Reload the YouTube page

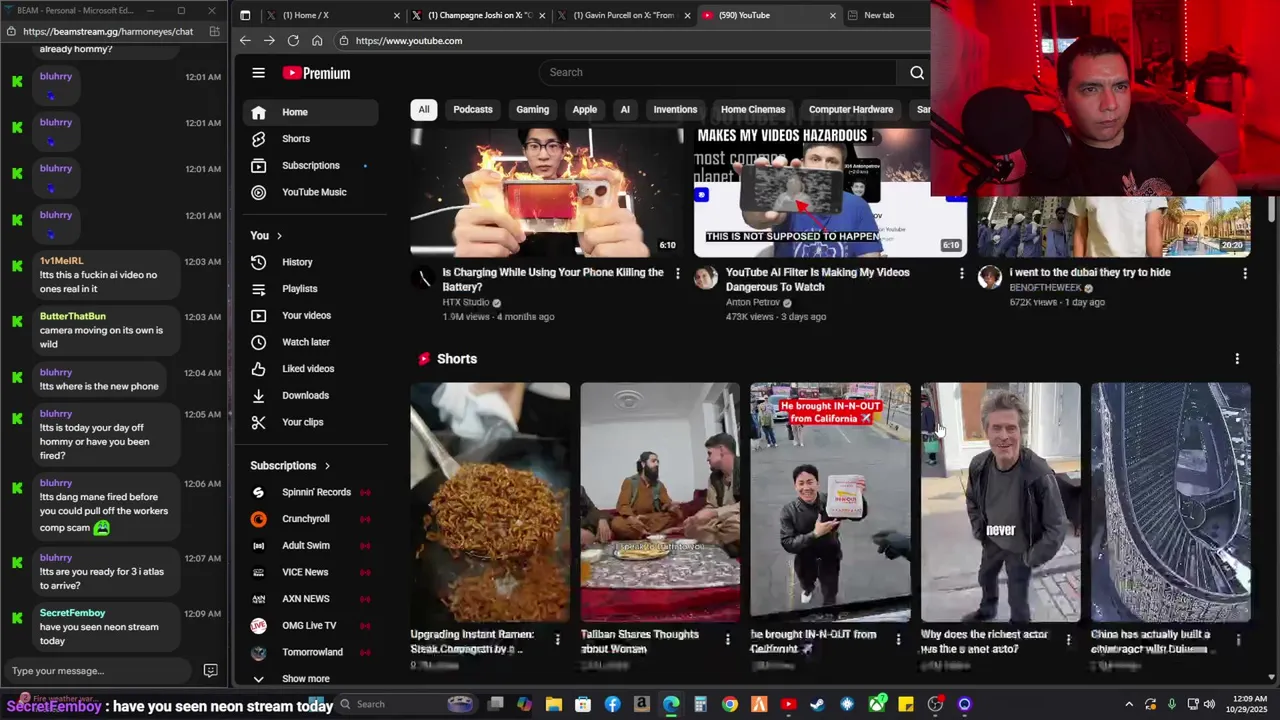[293, 41]
